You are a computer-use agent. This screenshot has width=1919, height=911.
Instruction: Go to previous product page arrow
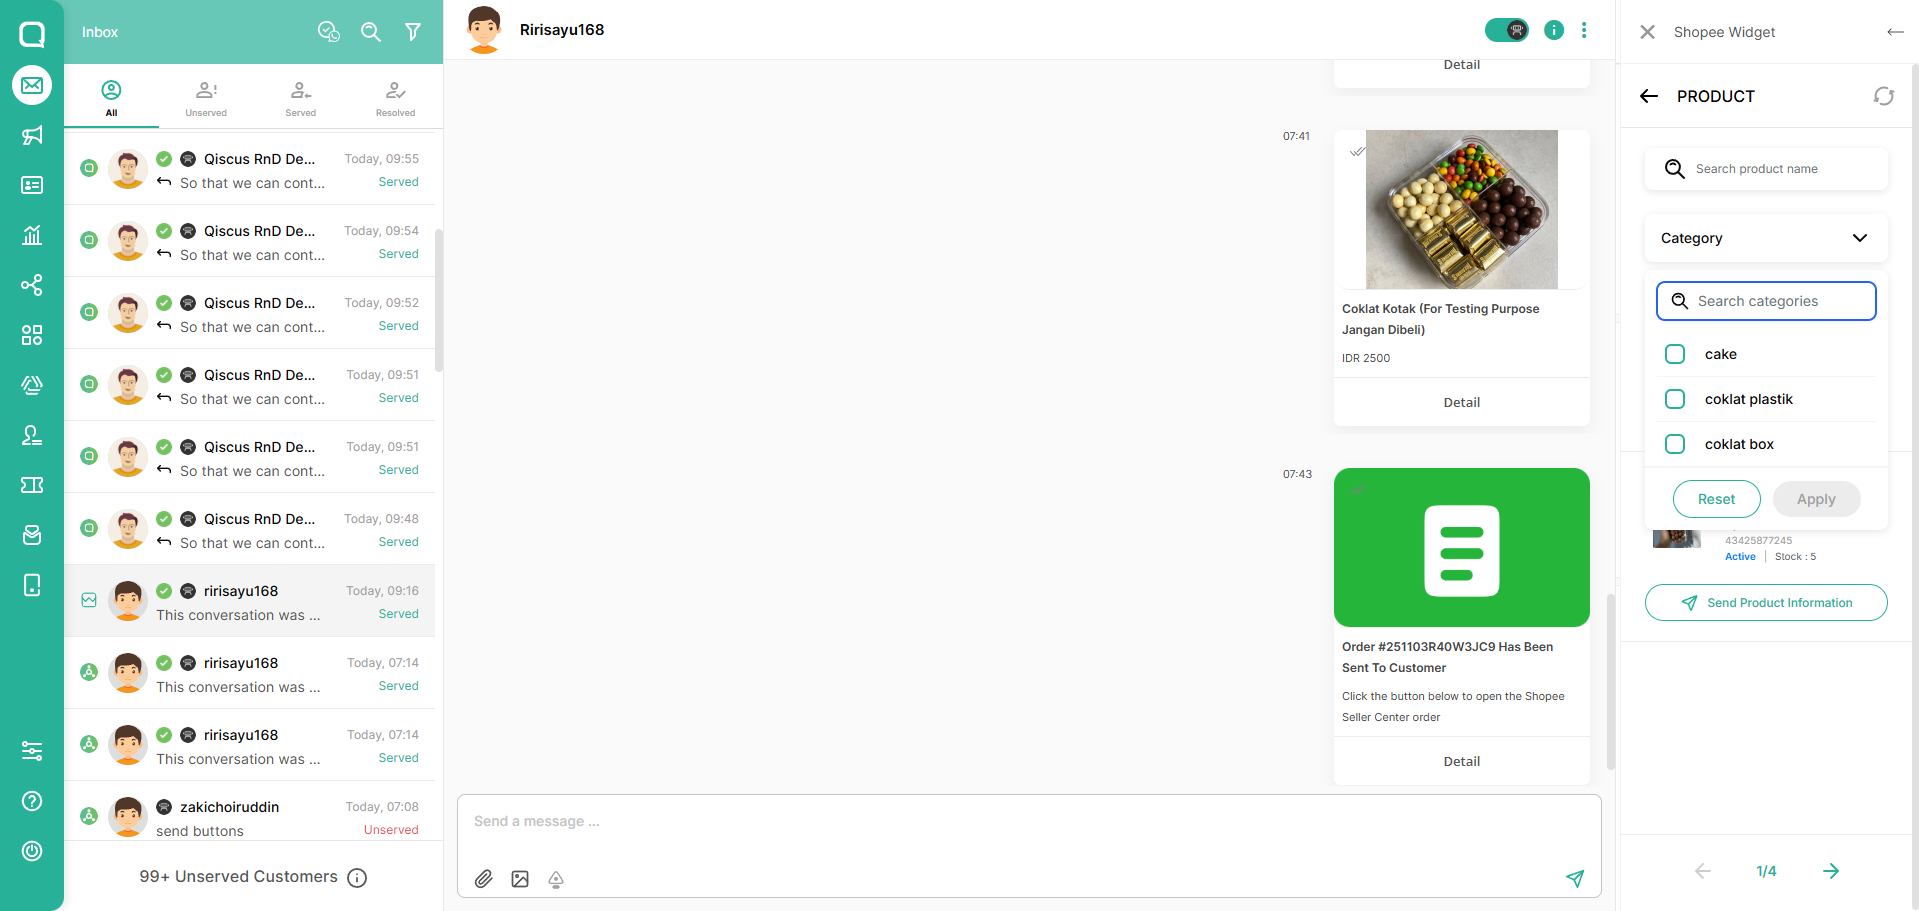(x=1703, y=871)
